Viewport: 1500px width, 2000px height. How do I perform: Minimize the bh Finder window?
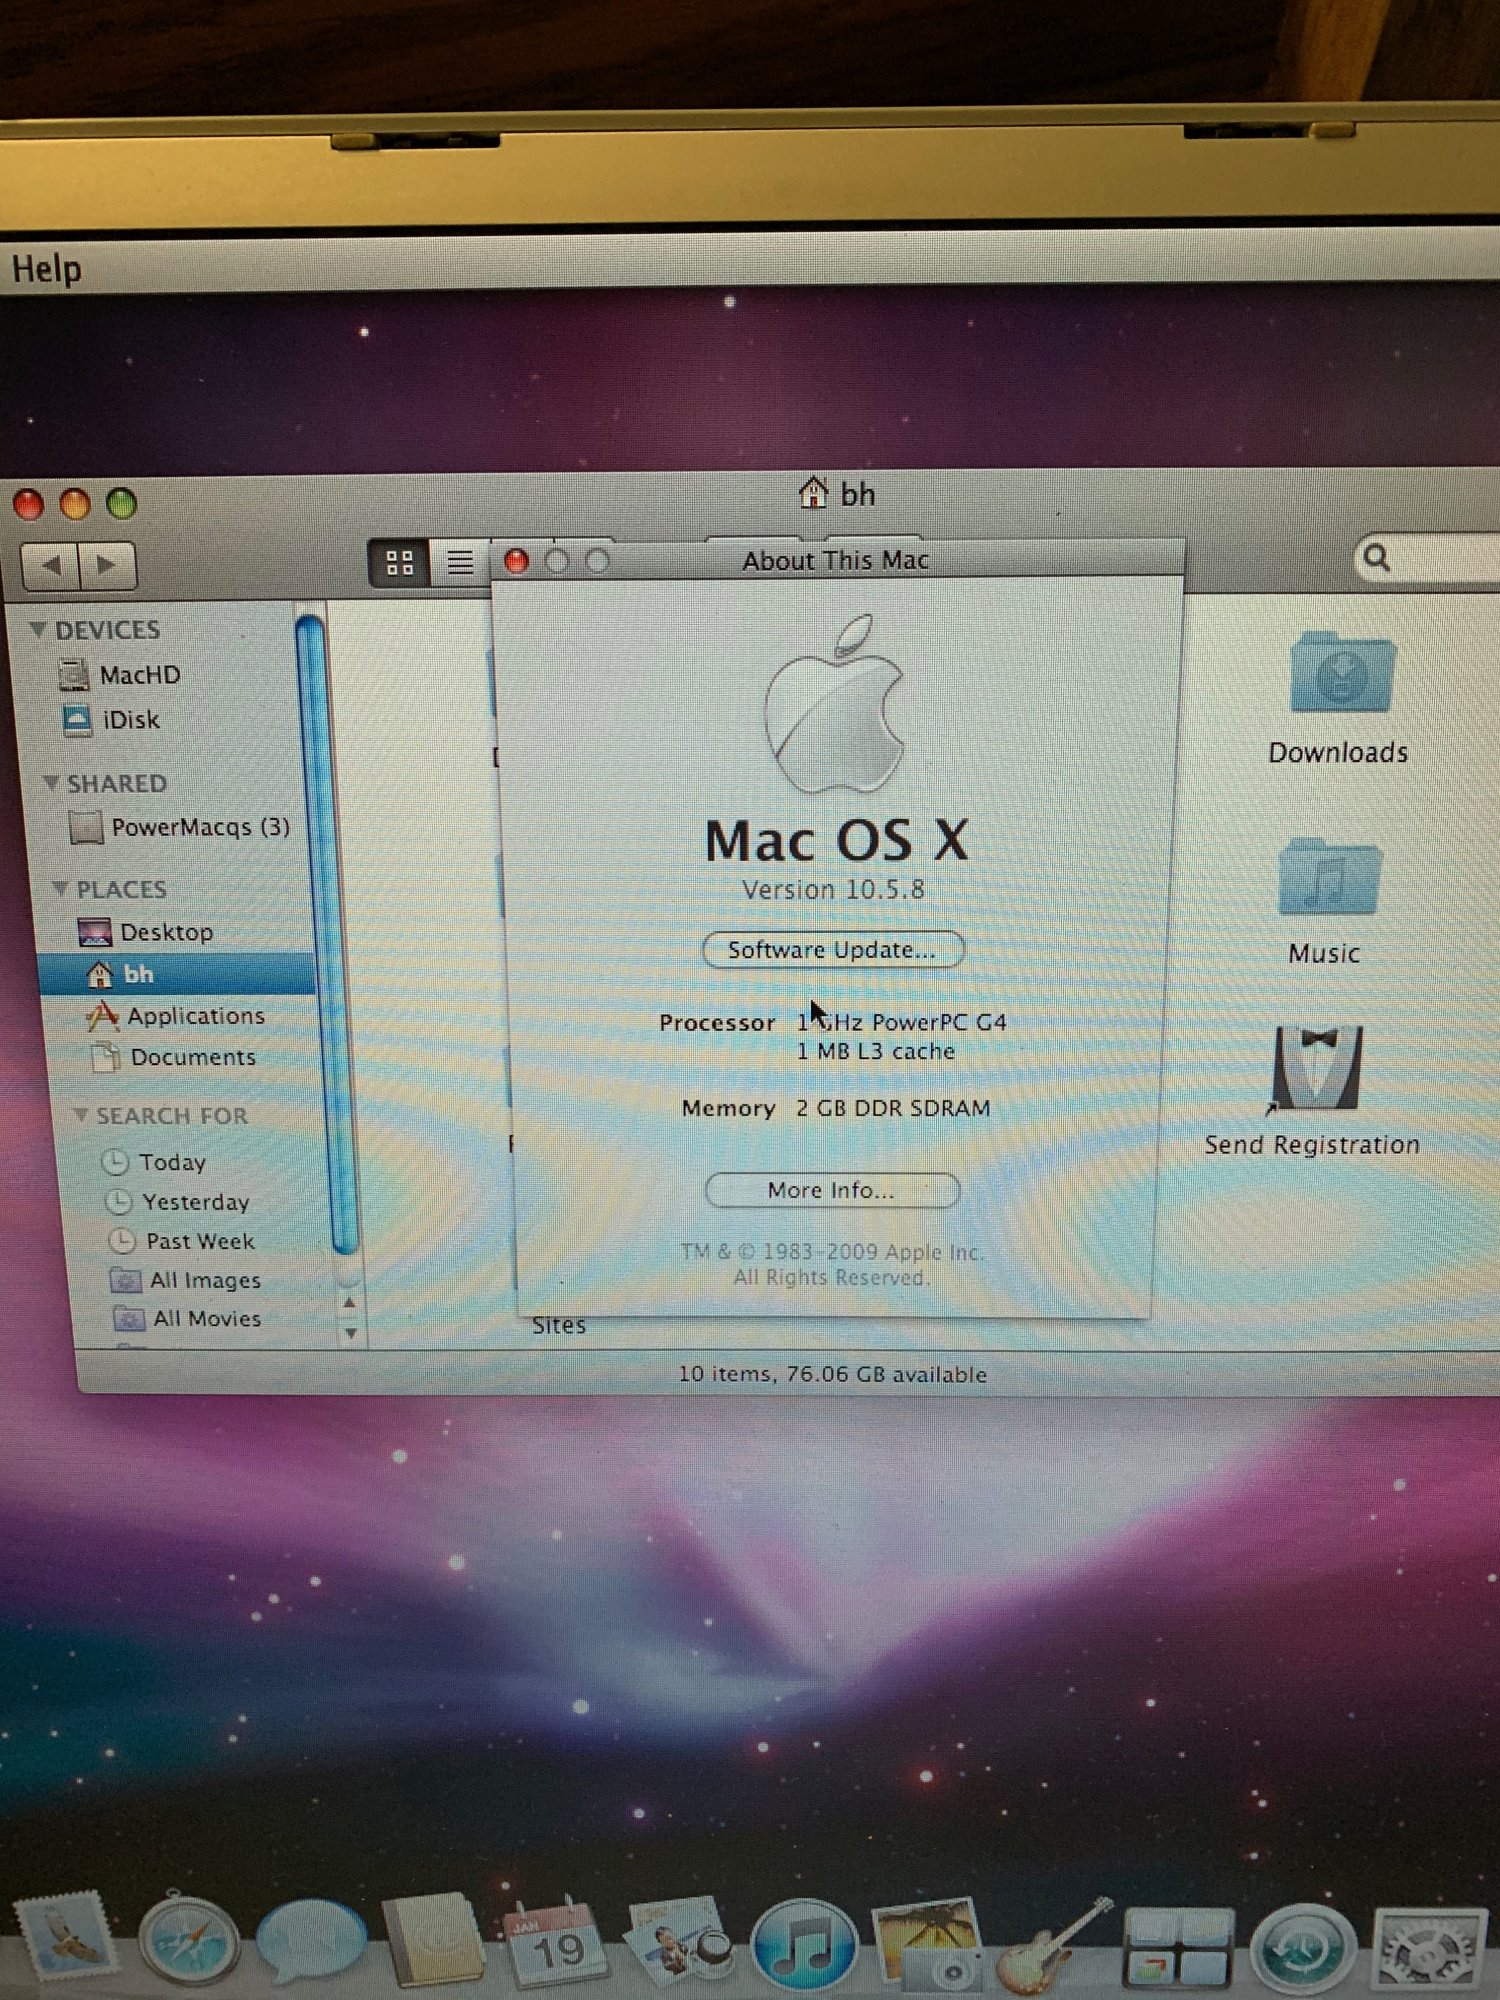point(75,504)
